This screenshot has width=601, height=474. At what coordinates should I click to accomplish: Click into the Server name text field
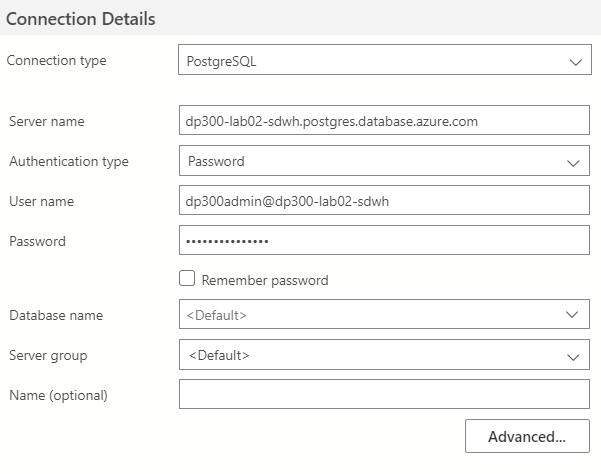(384, 121)
